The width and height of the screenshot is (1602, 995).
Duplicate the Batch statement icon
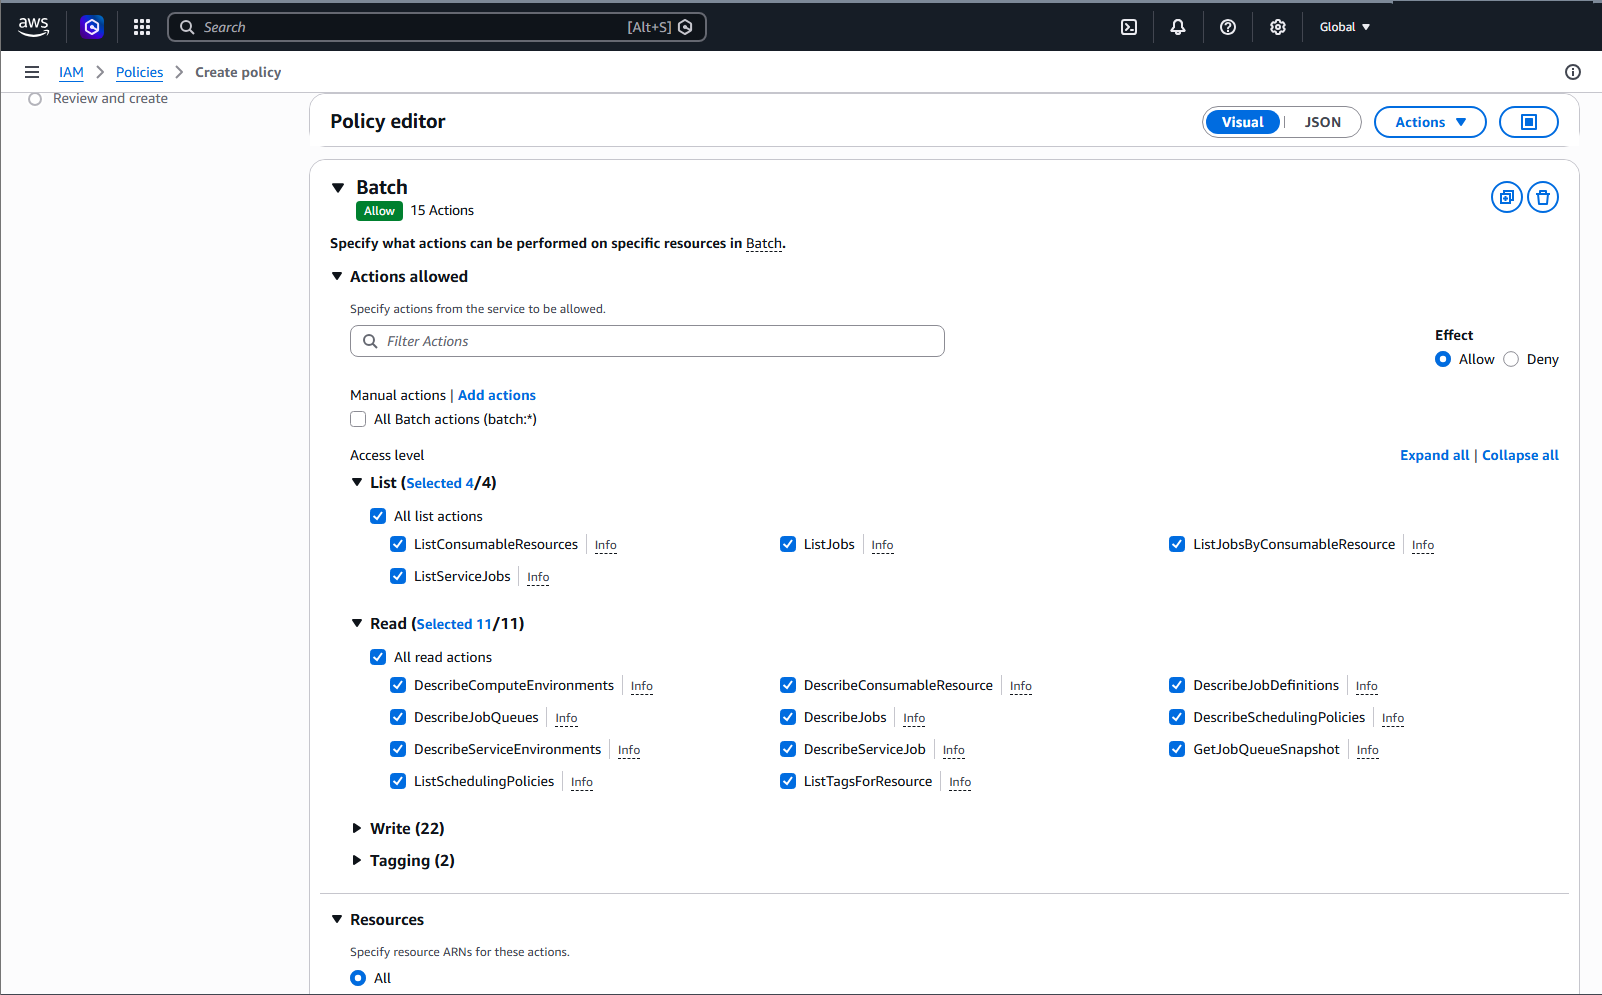(x=1507, y=197)
